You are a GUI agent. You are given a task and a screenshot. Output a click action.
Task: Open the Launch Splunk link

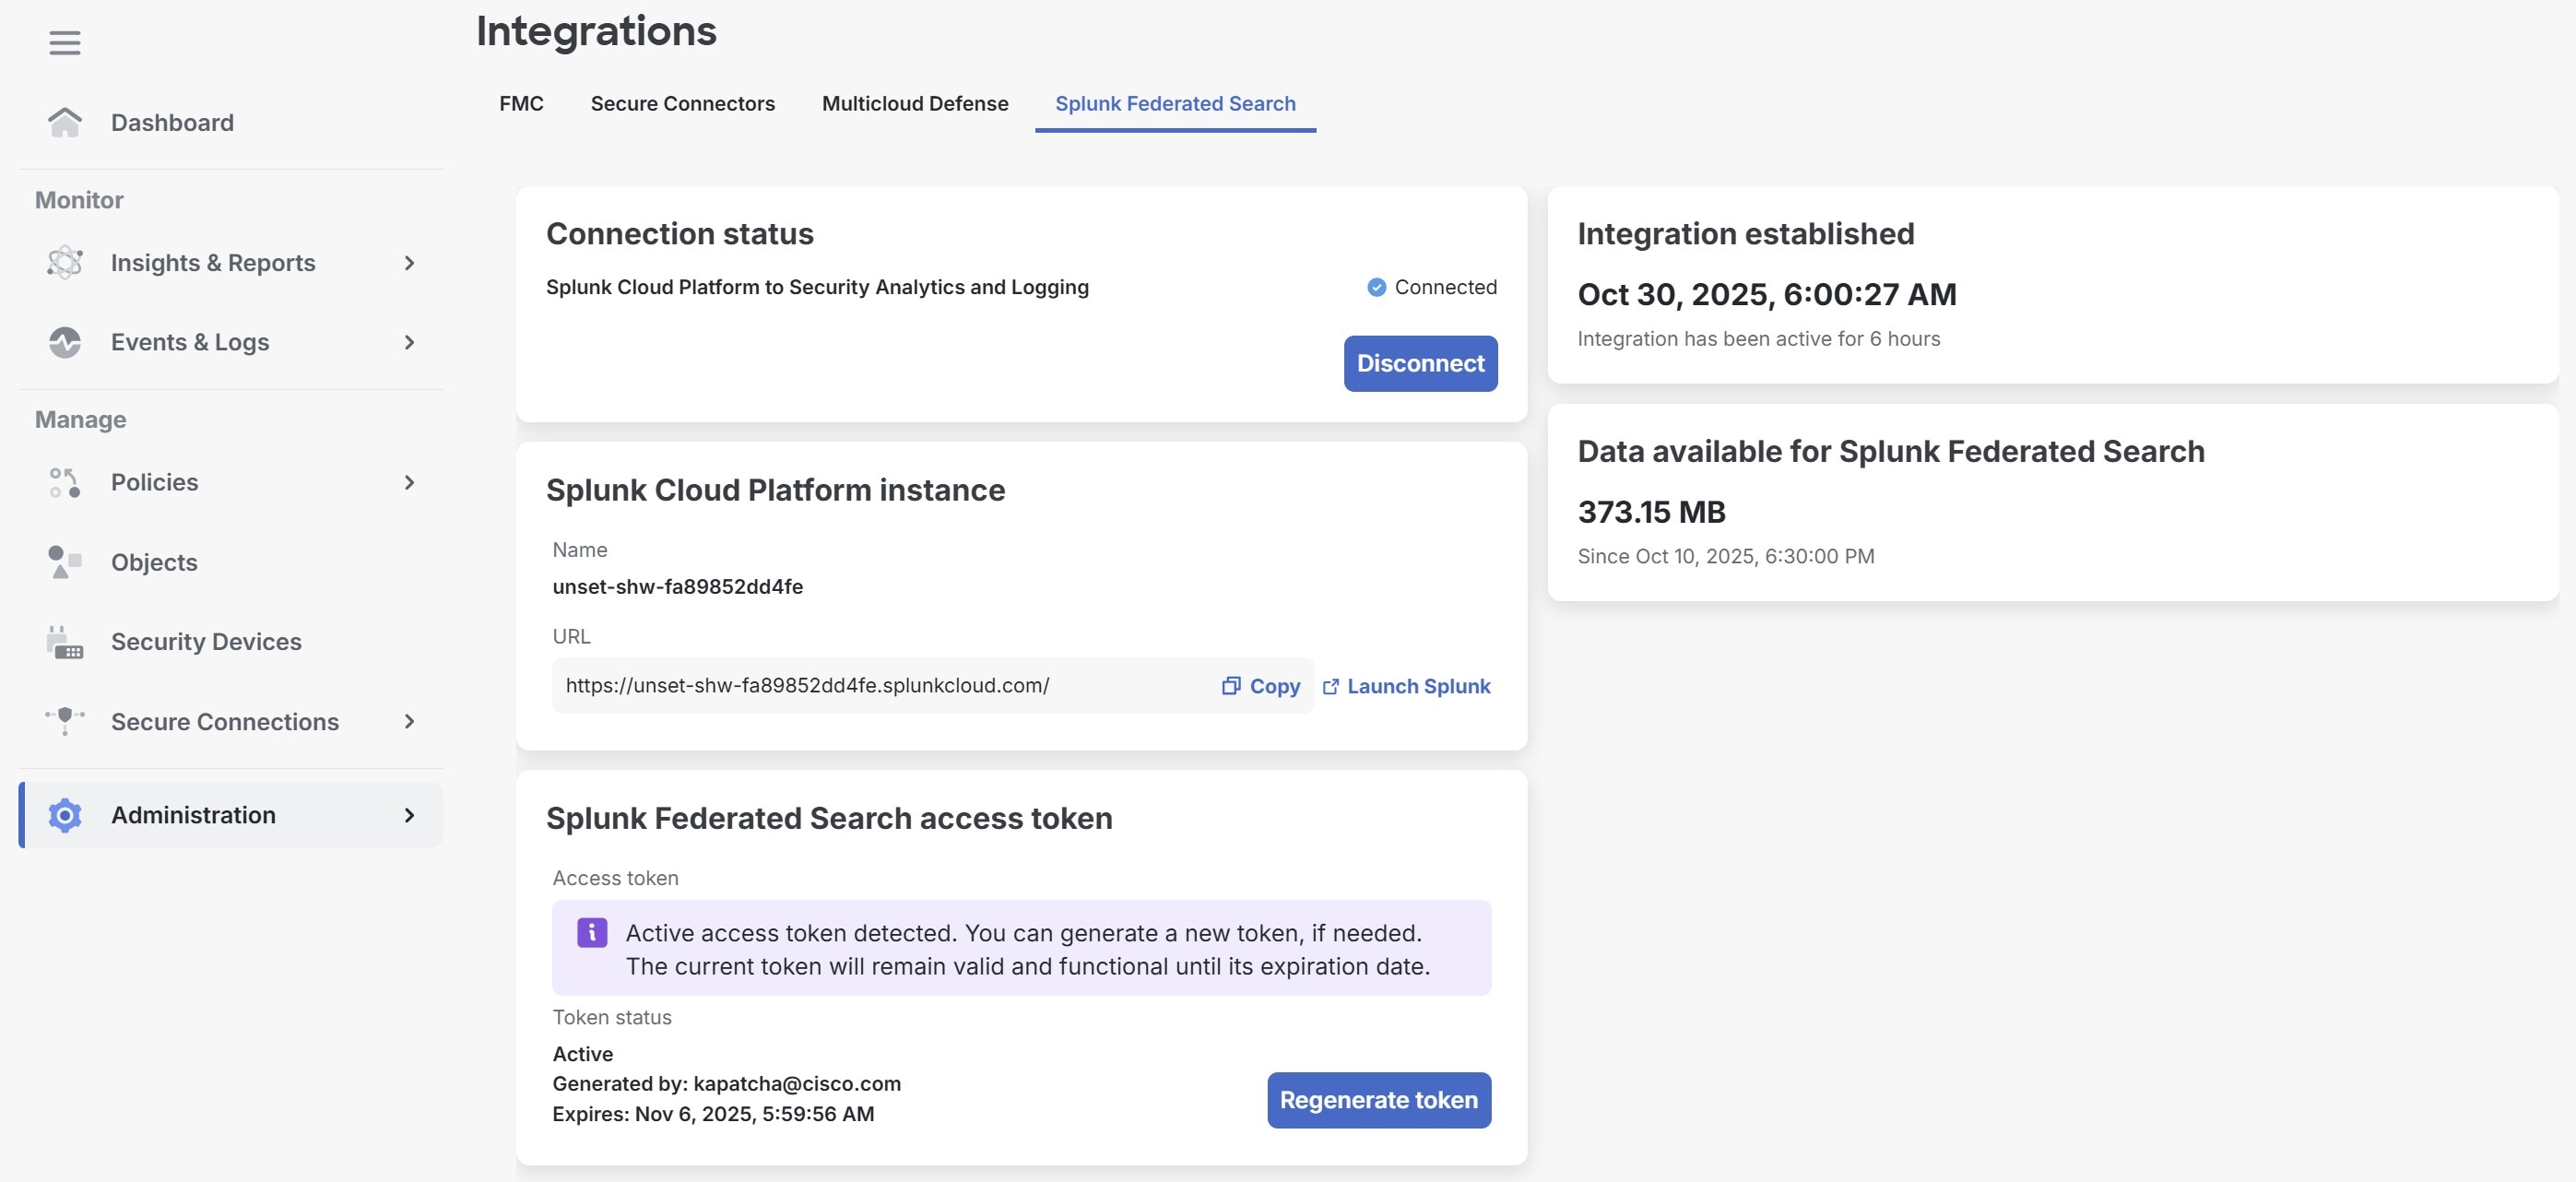pyautogui.click(x=1406, y=687)
